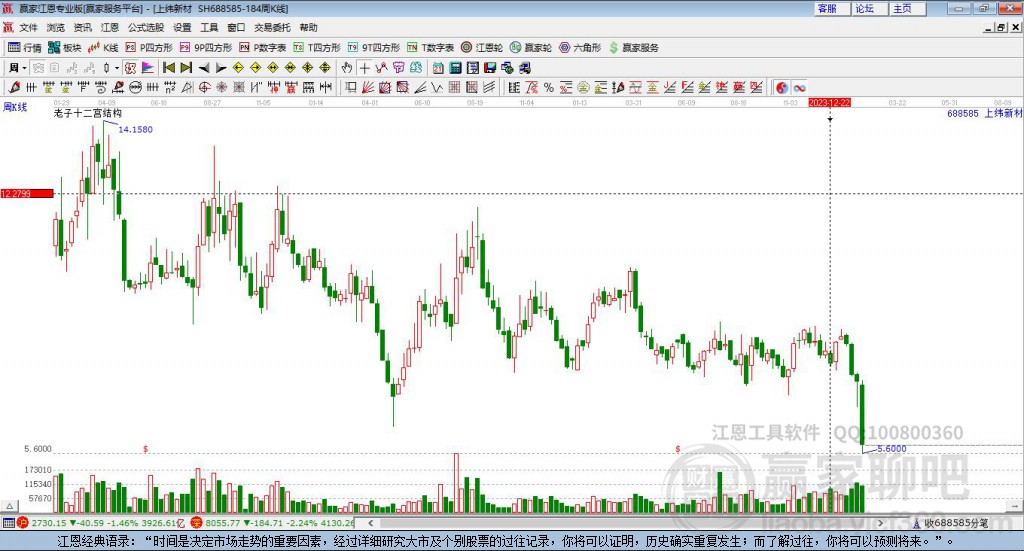Open the 9T四方形 tool
The image size is (1024, 551).
374,48
